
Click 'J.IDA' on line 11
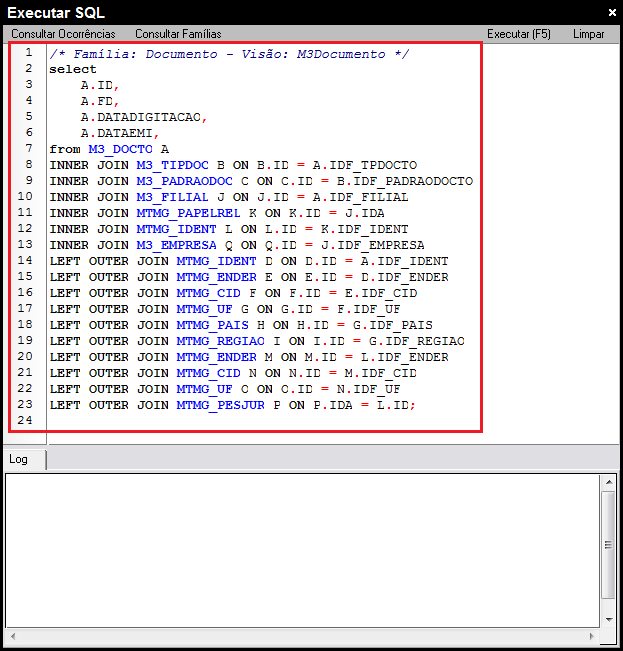(365, 213)
